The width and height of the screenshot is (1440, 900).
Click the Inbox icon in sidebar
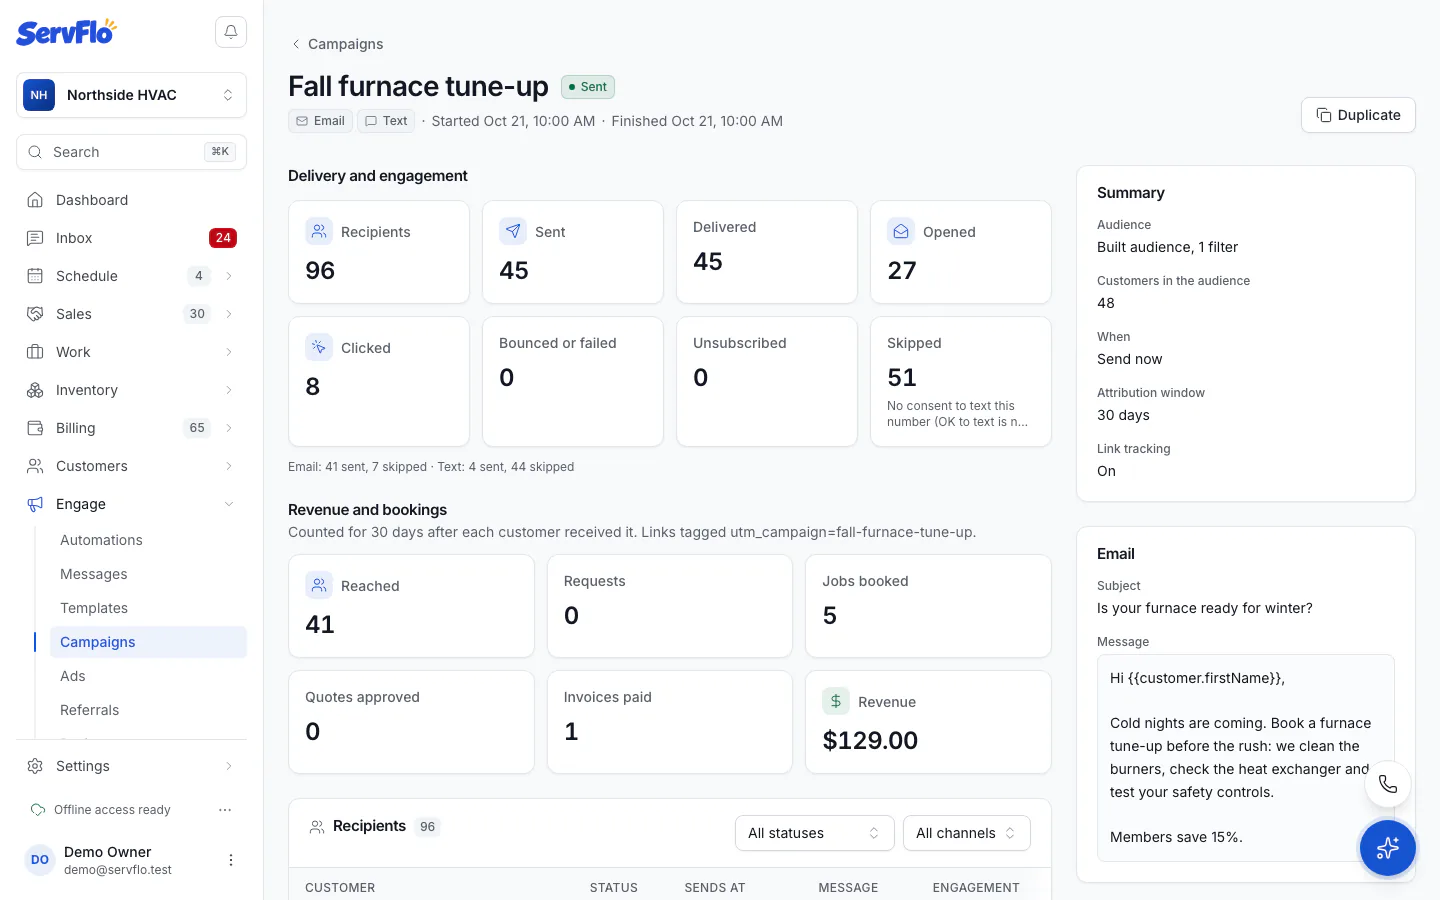point(35,238)
